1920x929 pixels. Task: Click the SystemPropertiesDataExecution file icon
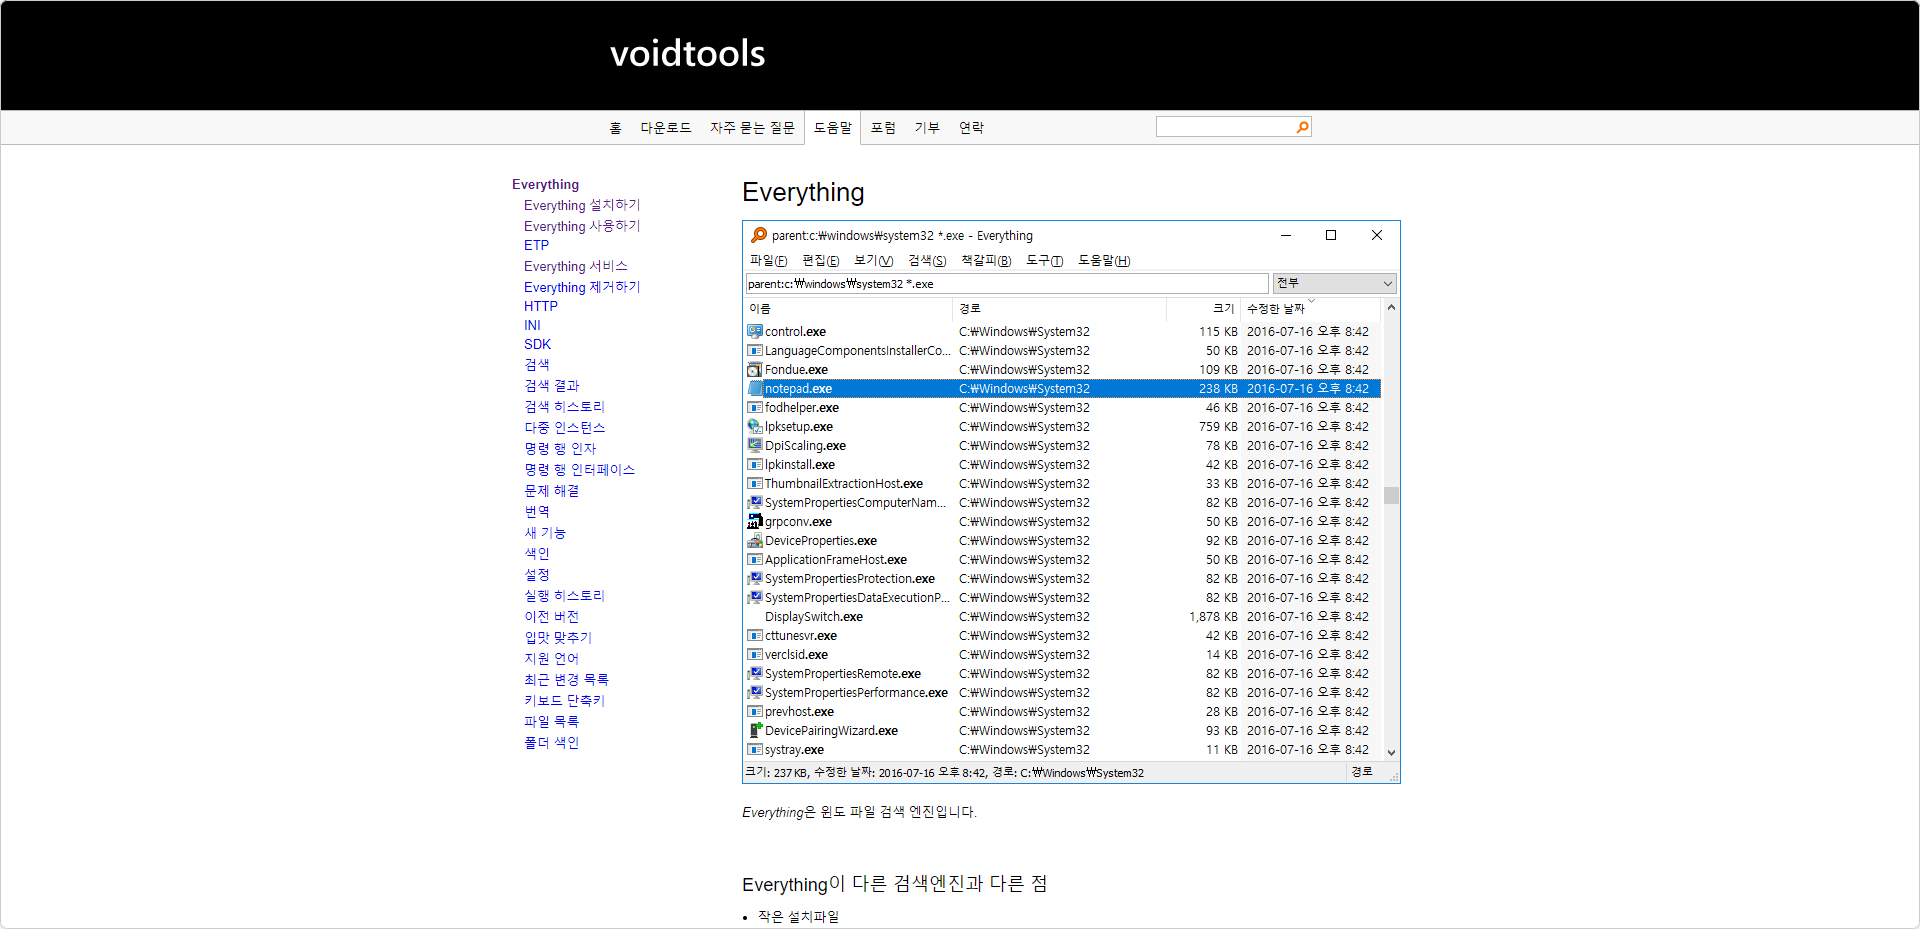tap(755, 597)
